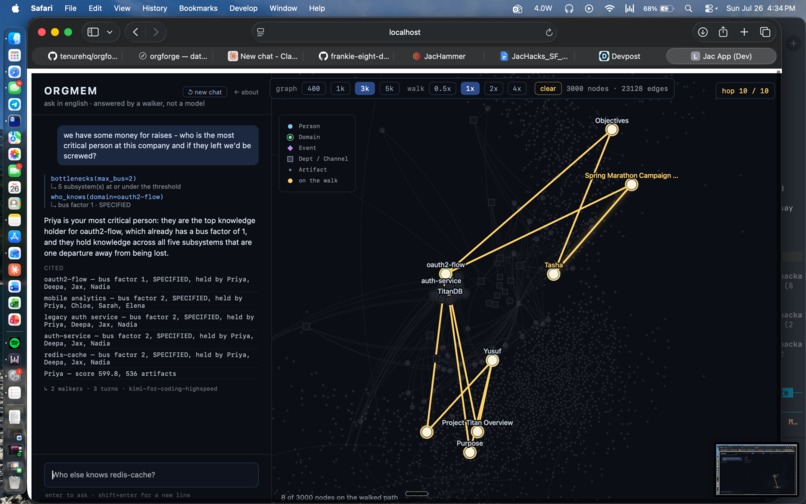
Task: Open the History menu
Action: click(154, 8)
